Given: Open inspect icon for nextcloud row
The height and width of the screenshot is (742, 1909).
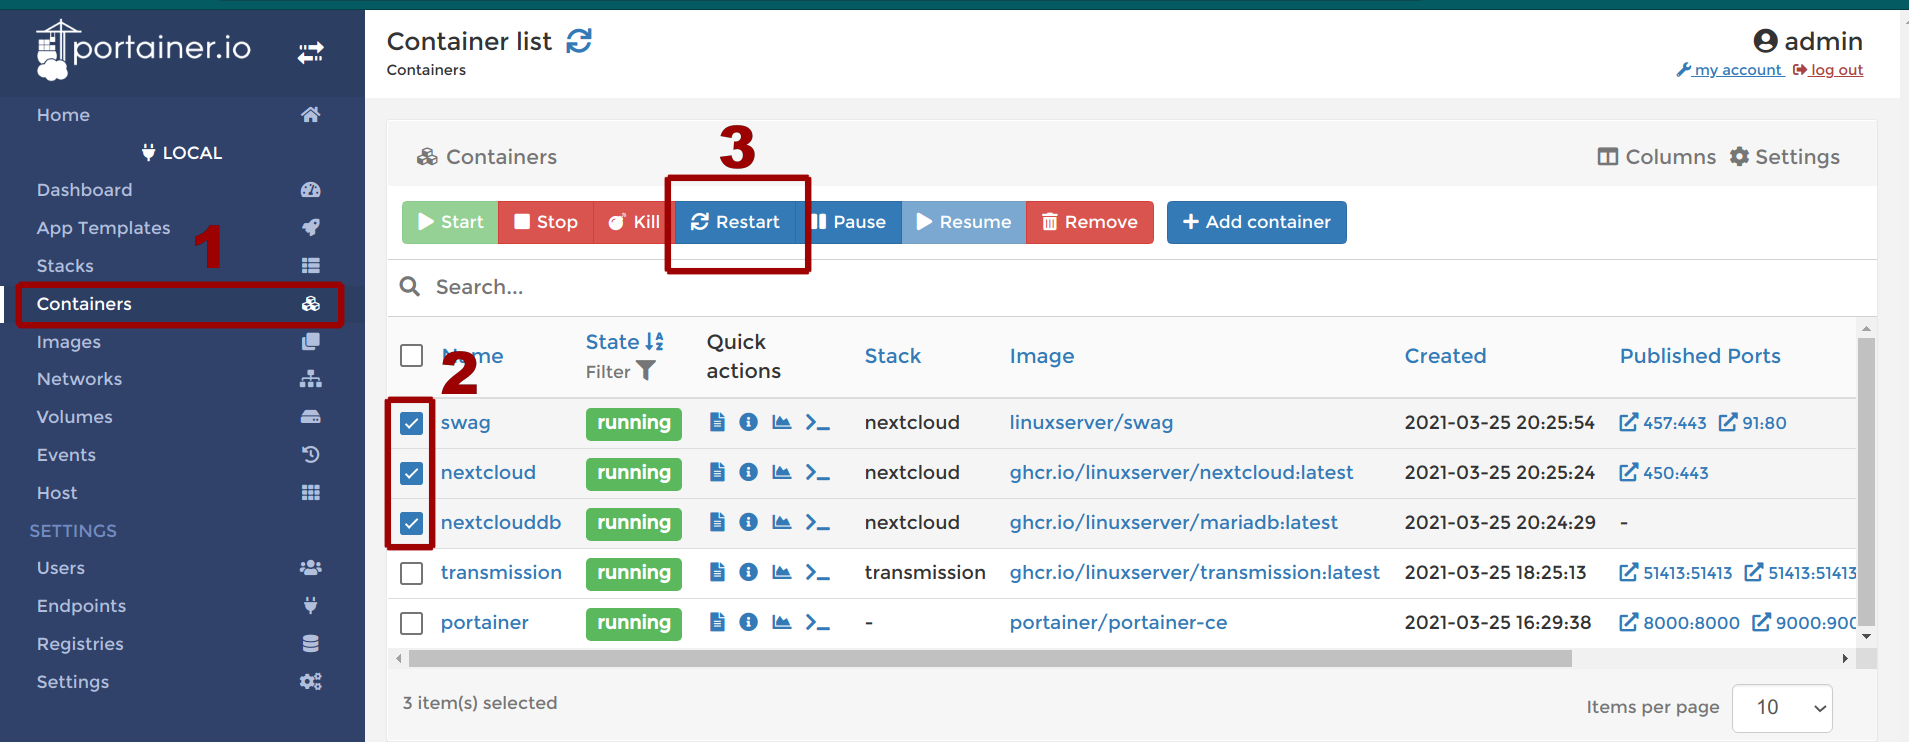Looking at the screenshot, I should pos(748,472).
